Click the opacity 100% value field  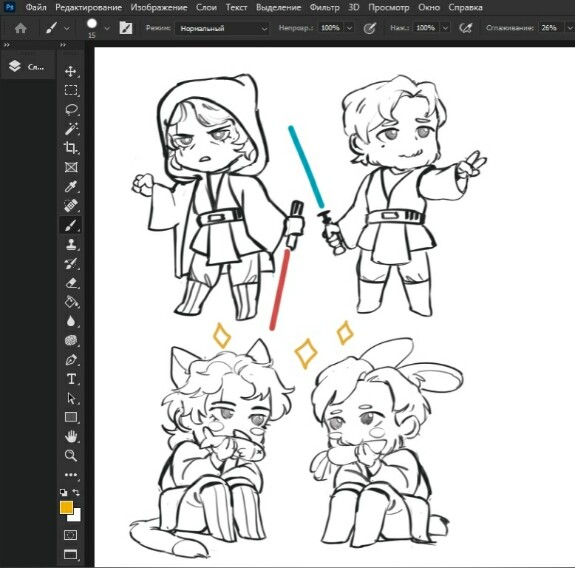[x=330, y=28]
